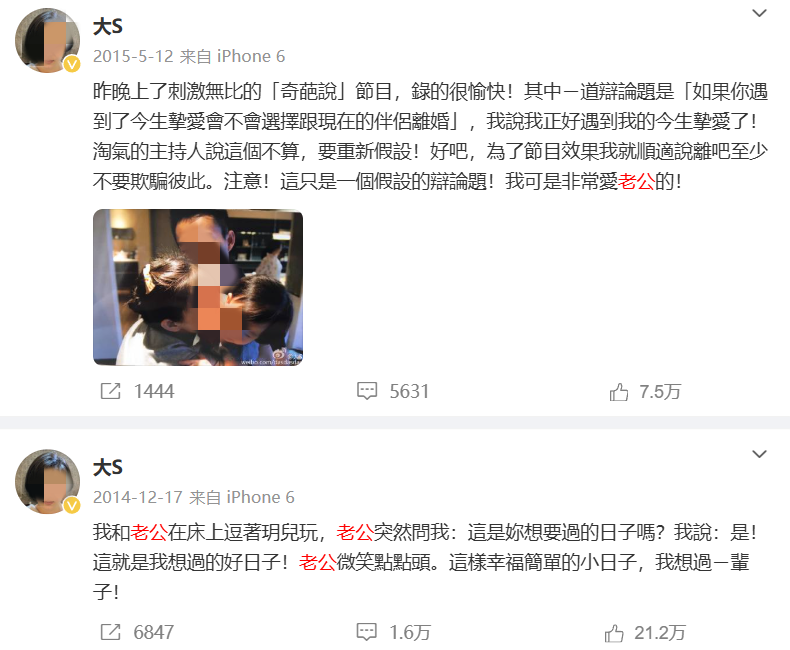Click the verified badge on first avatar
This screenshot has height=650, width=790.
[x=72, y=64]
